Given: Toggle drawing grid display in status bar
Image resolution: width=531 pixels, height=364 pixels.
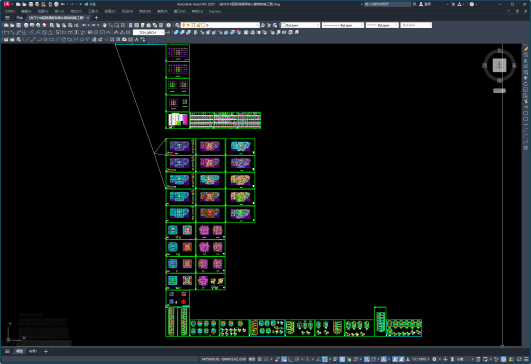Looking at the screenshot, I should (x=259, y=359).
